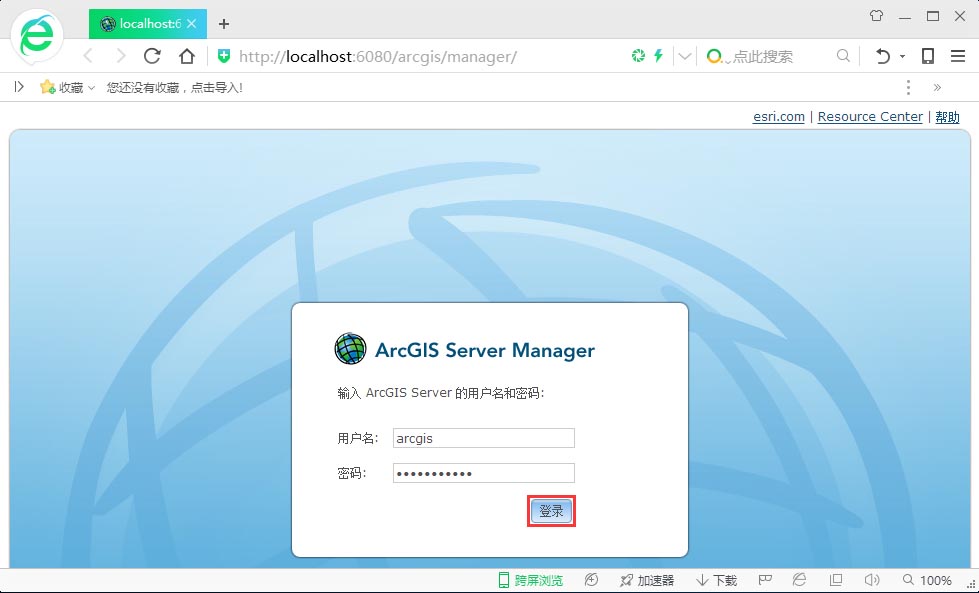Click the flag icon in status bar
The width and height of the screenshot is (979, 593).
pos(765,580)
